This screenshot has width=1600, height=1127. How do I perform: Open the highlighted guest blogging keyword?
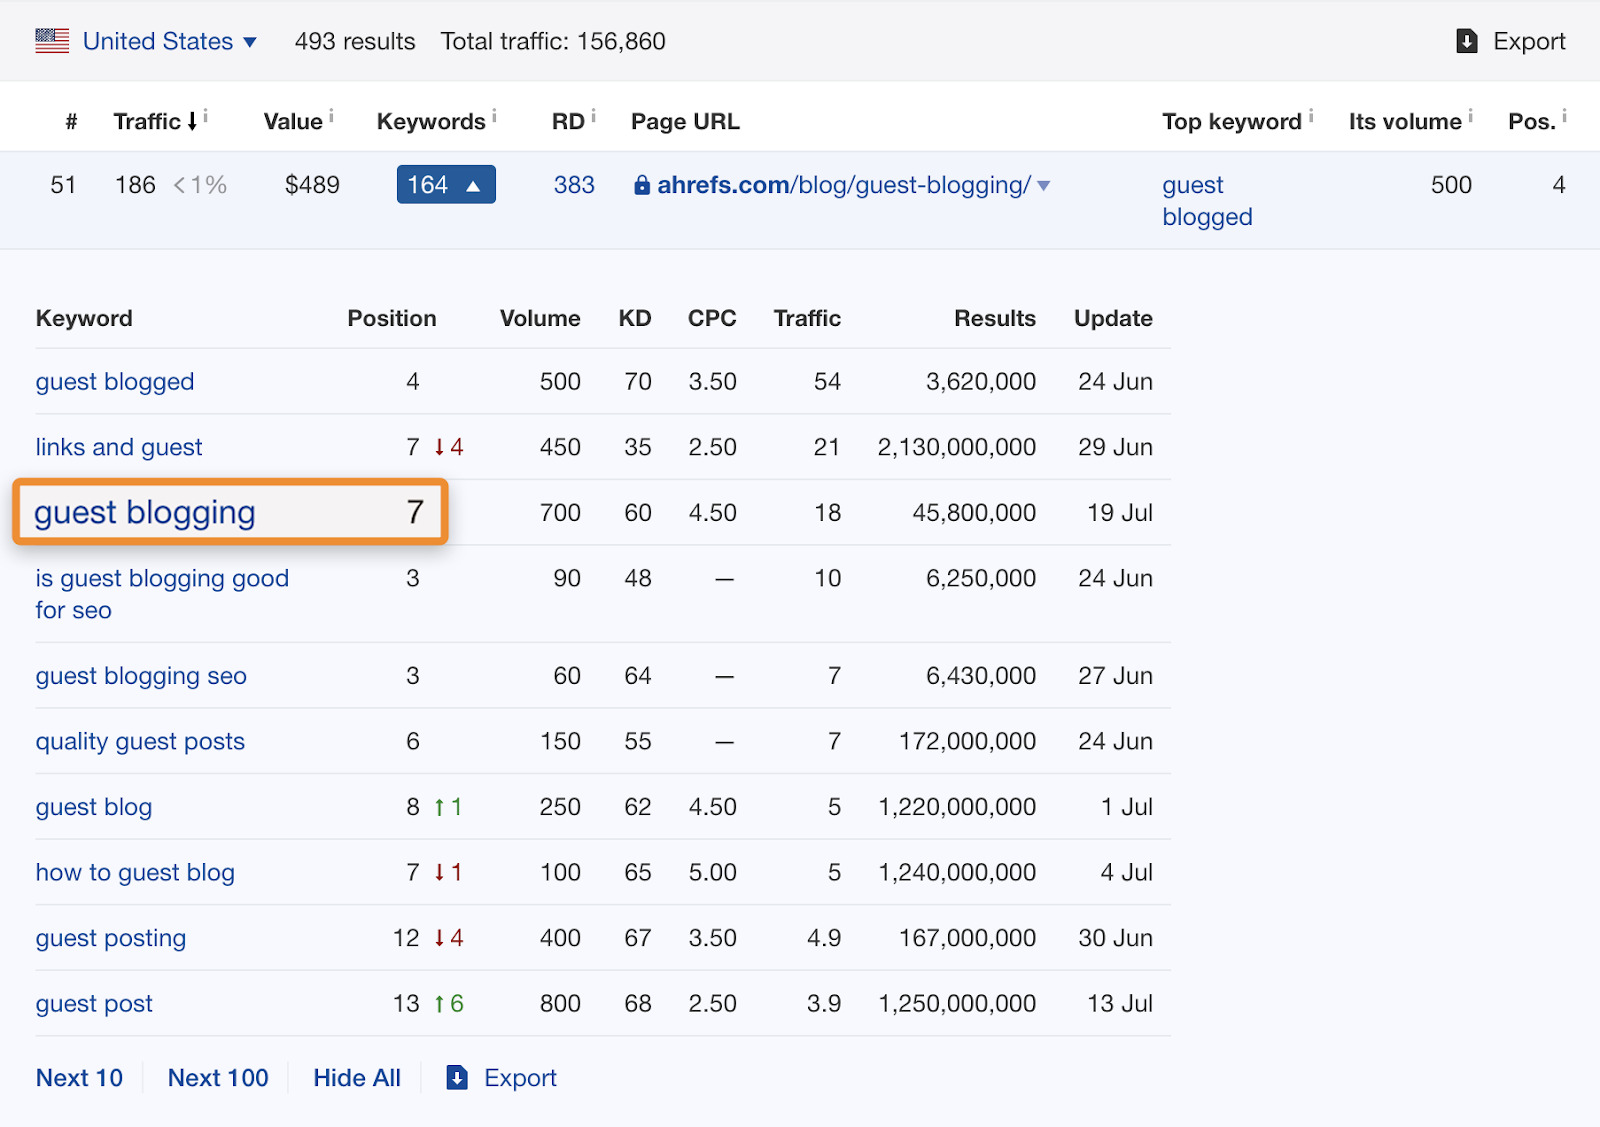pos(144,512)
